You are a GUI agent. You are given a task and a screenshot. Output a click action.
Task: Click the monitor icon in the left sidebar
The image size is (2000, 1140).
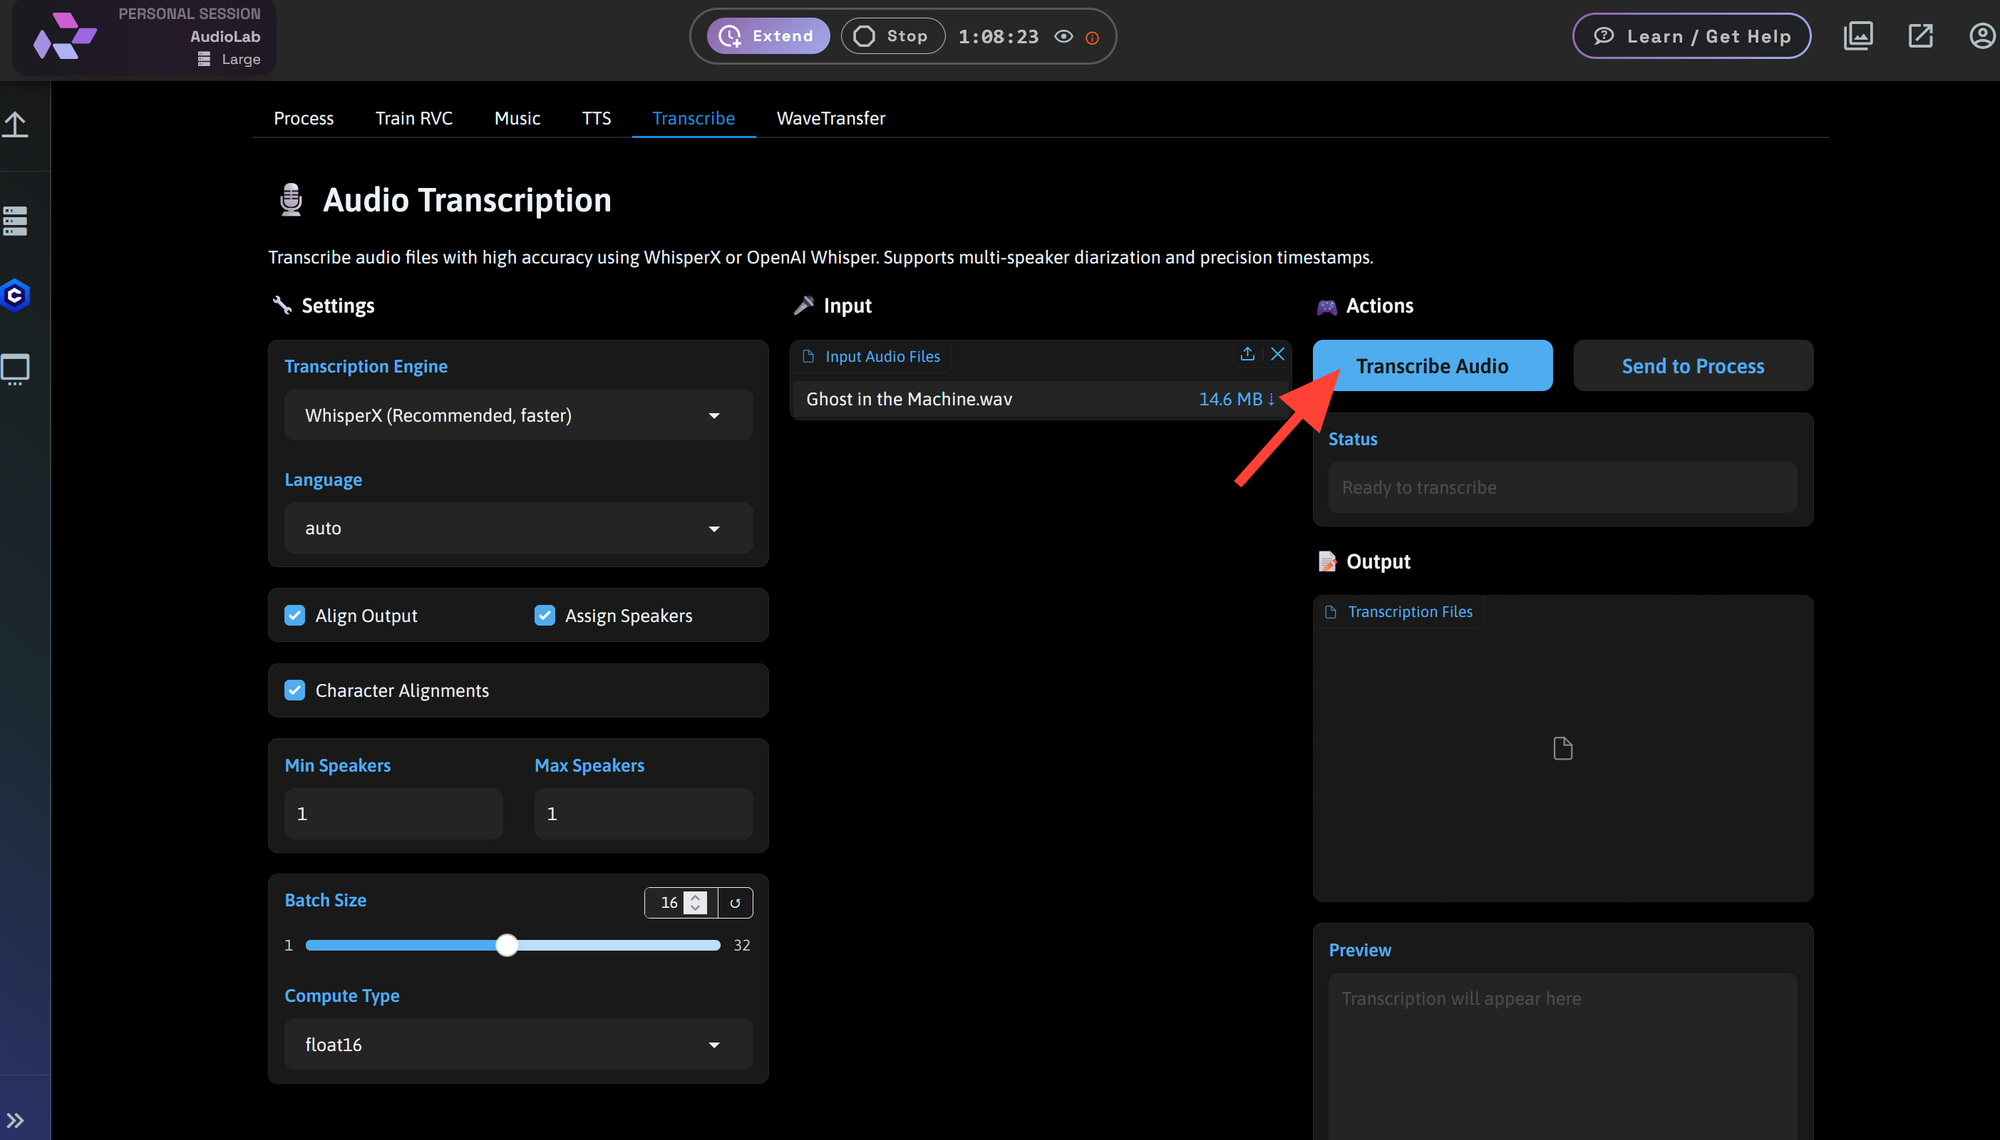coord(15,369)
